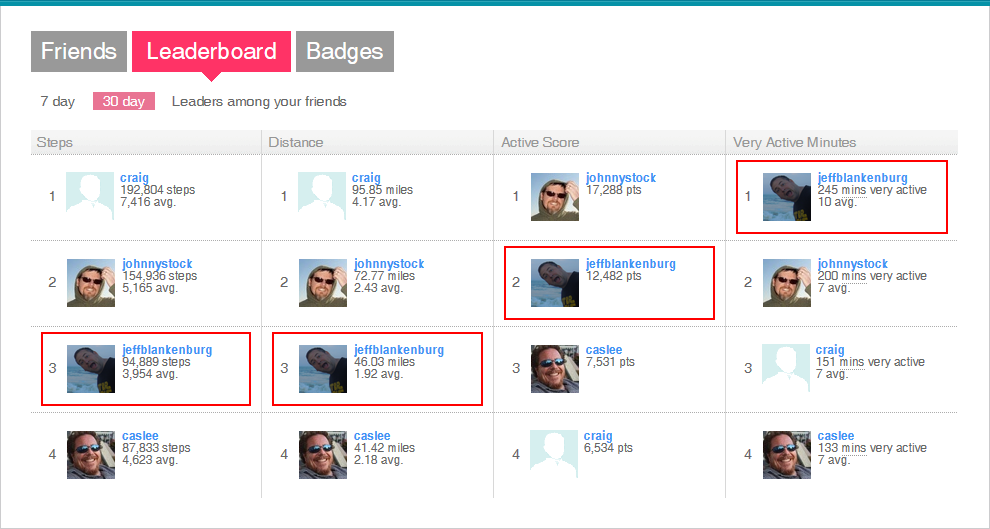
Task: Select the Leaderboard tab
Action: [x=211, y=52]
